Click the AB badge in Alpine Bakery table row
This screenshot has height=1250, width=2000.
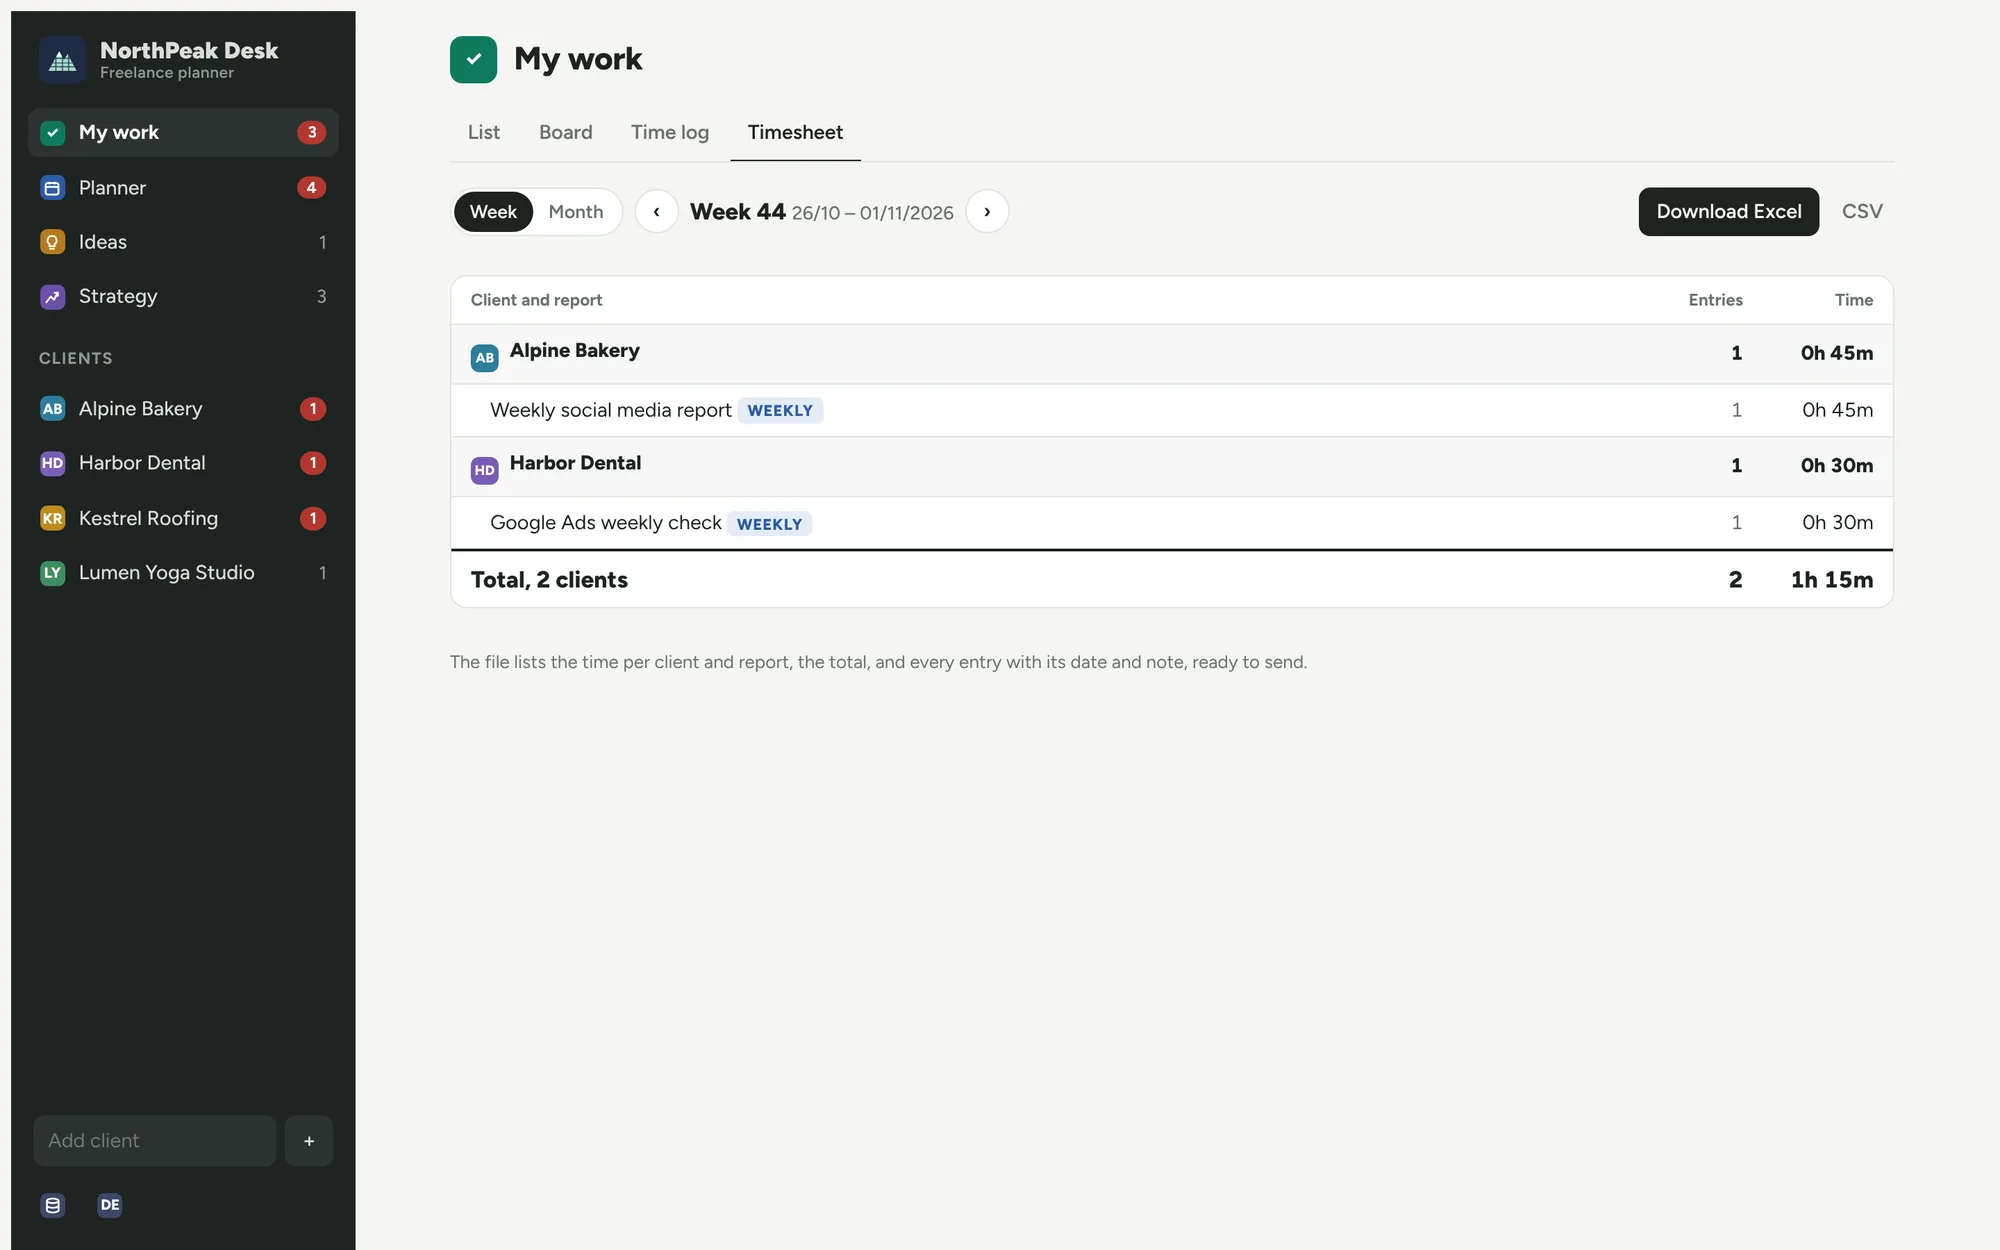485,357
